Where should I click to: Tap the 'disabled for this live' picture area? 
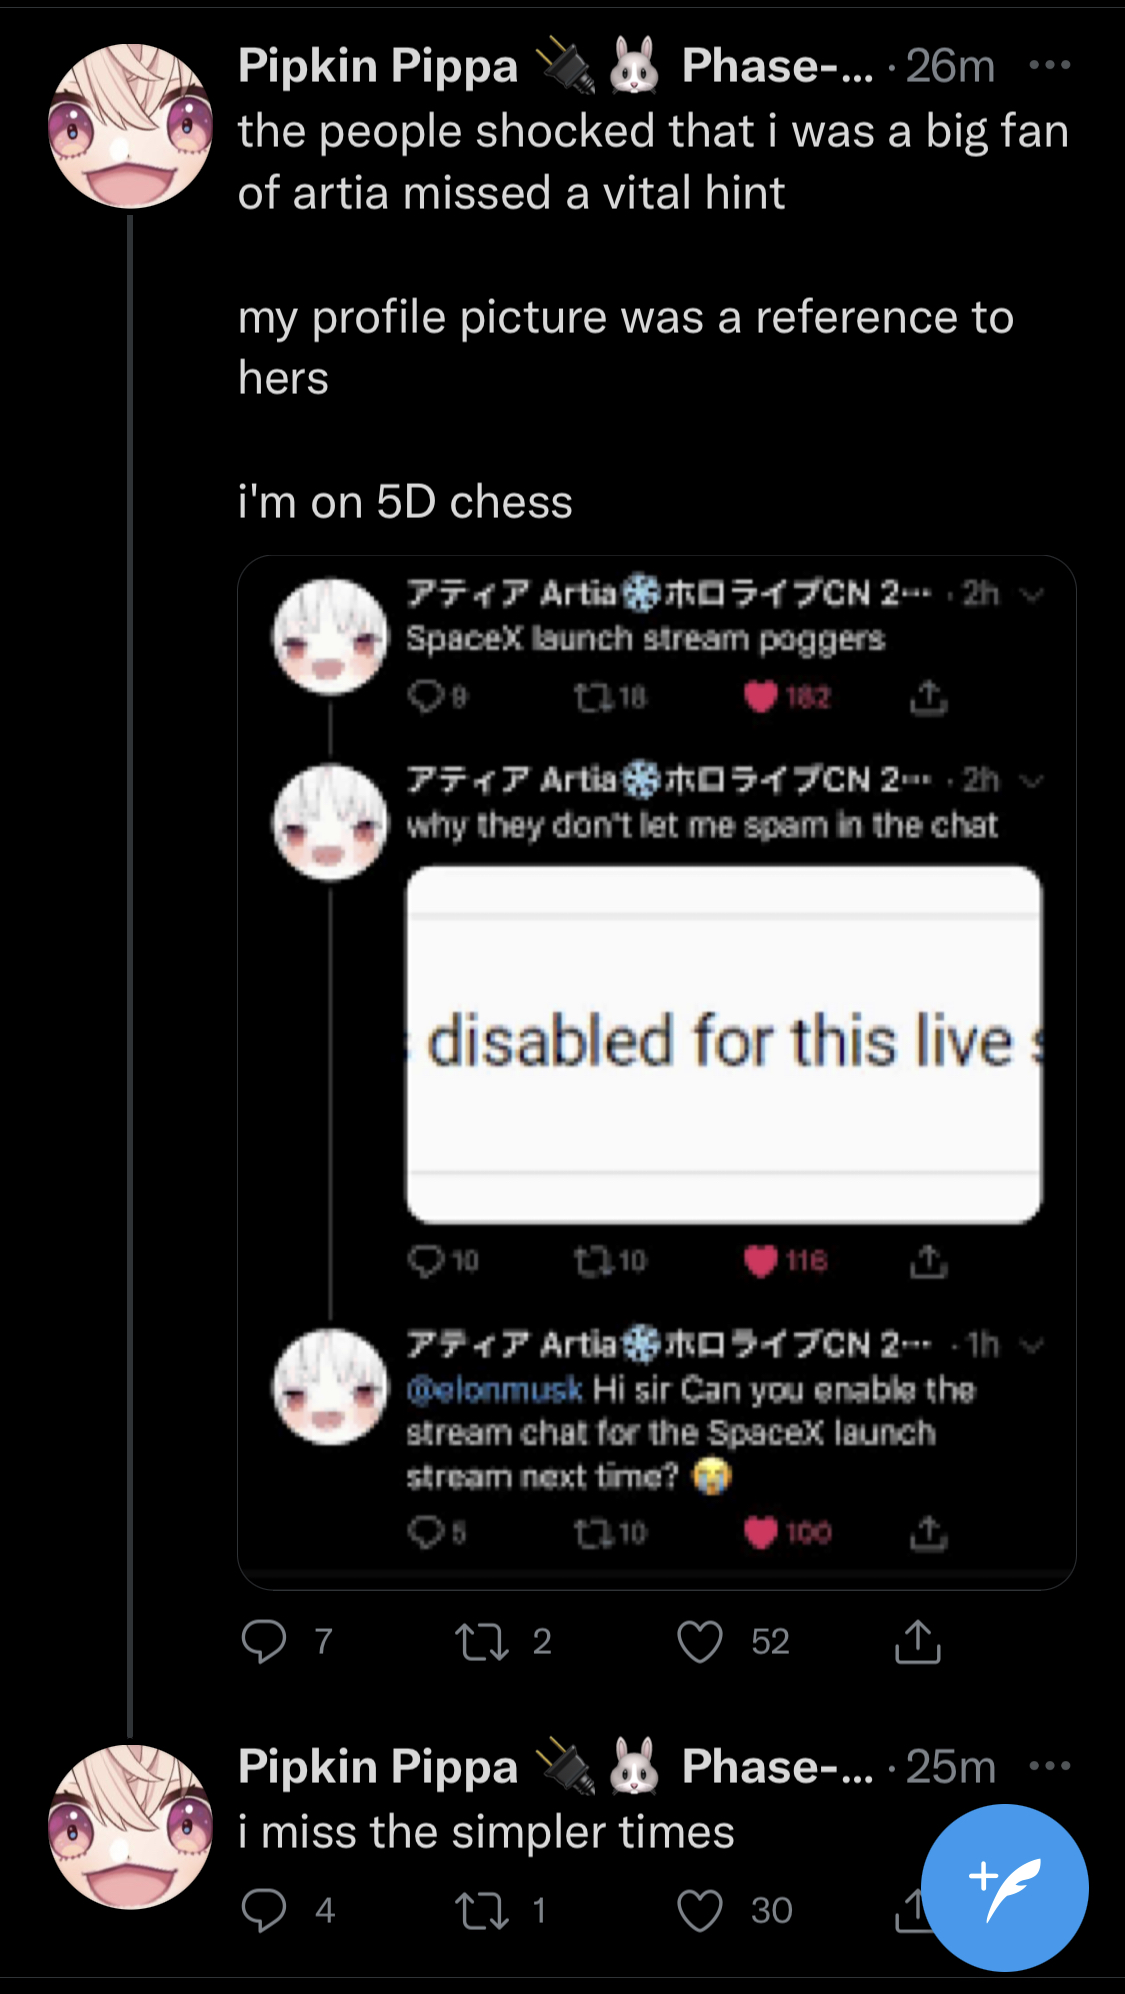pyautogui.click(x=723, y=1044)
